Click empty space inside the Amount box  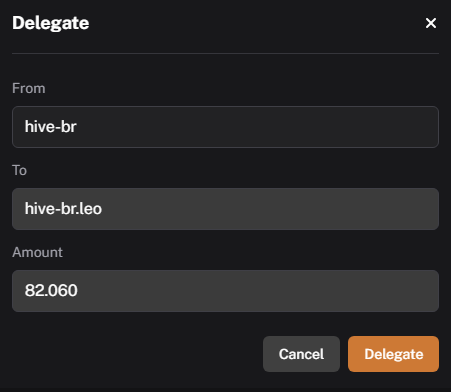tap(258, 291)
